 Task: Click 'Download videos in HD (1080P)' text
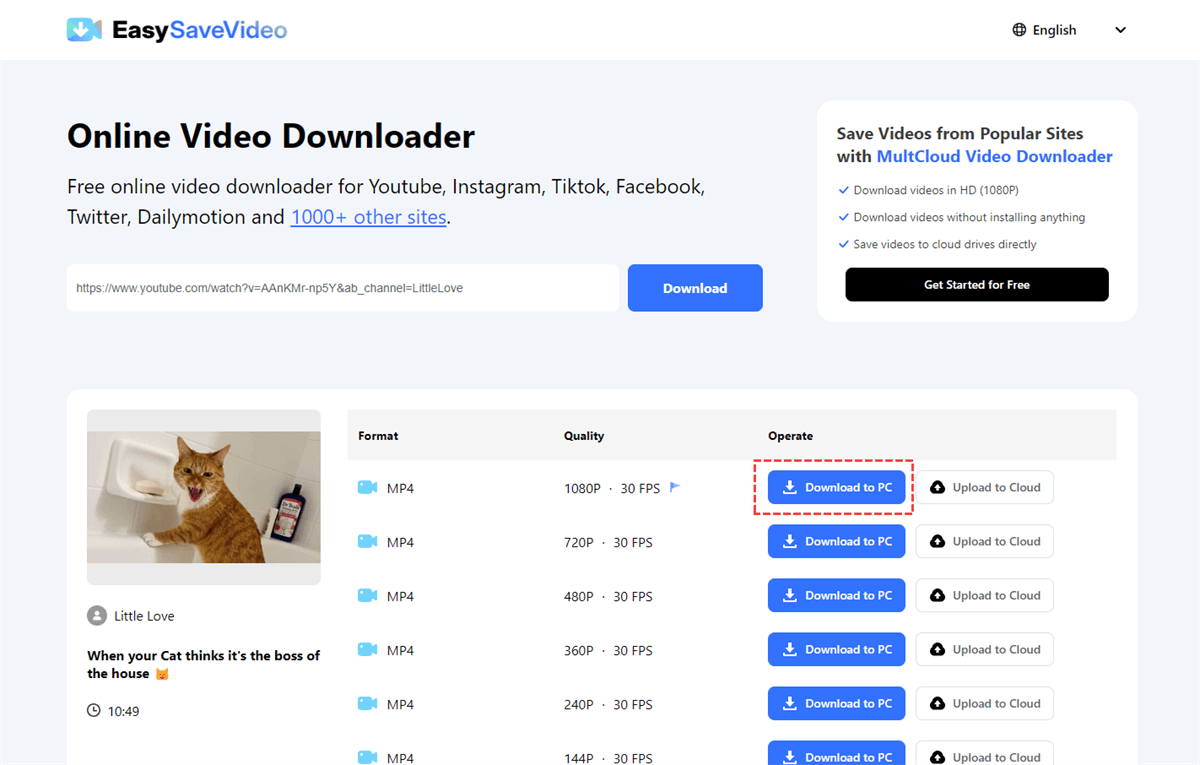(x=936, y=190)
